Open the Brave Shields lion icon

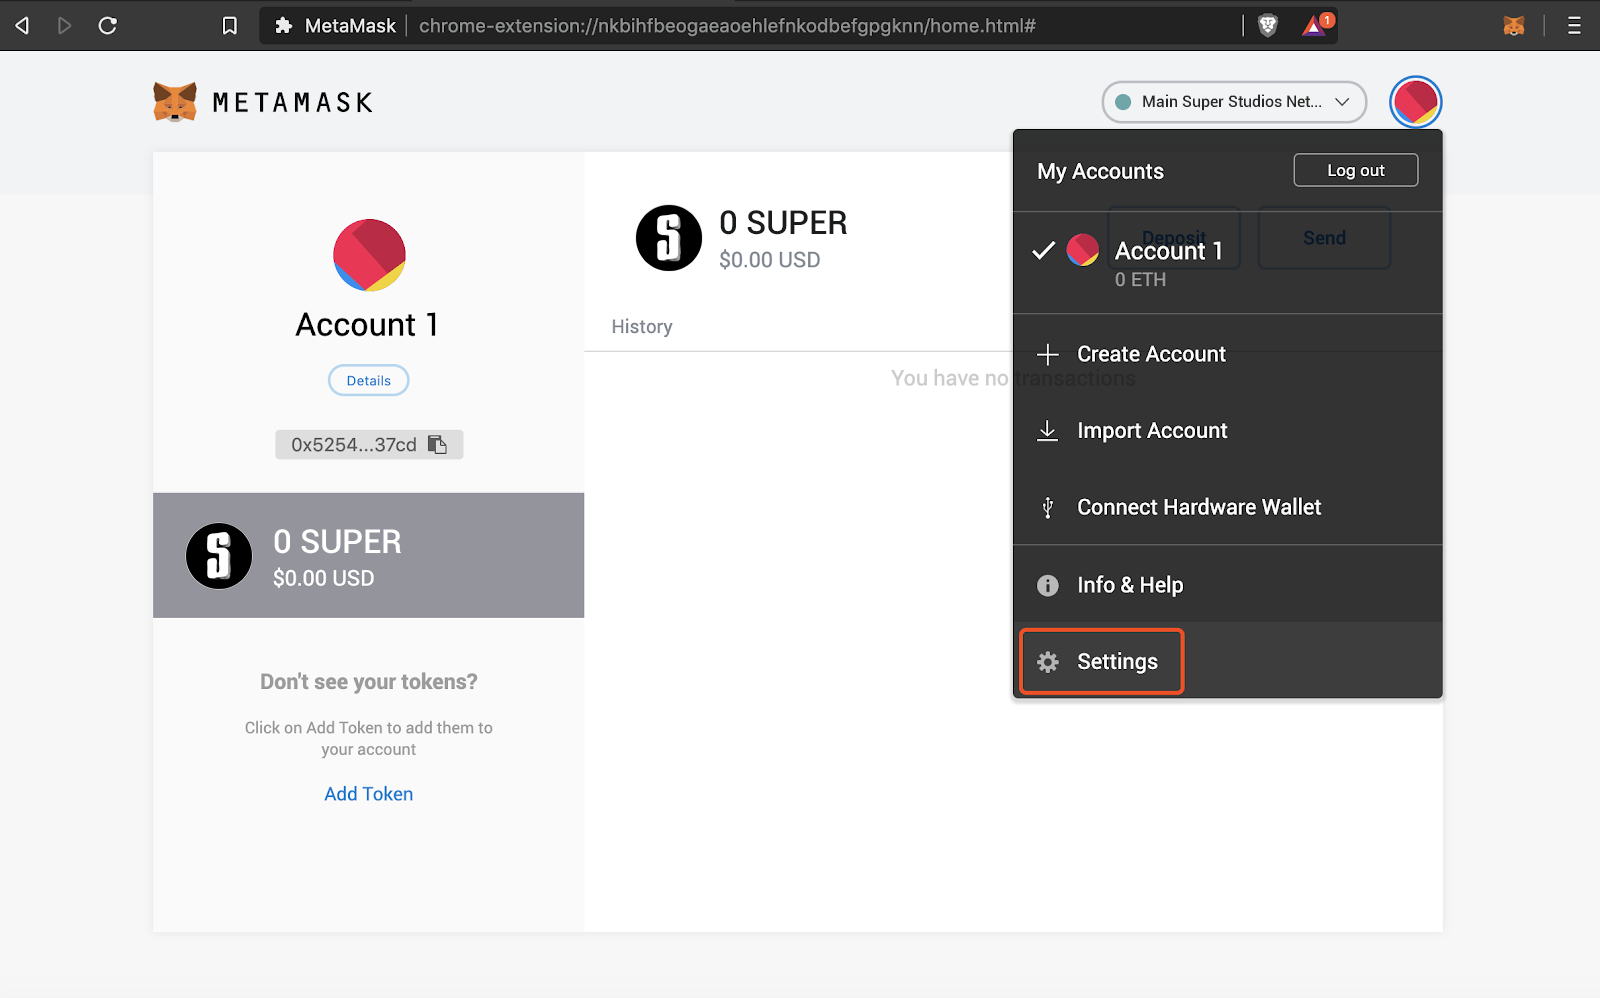click(x=1267, y=26)
